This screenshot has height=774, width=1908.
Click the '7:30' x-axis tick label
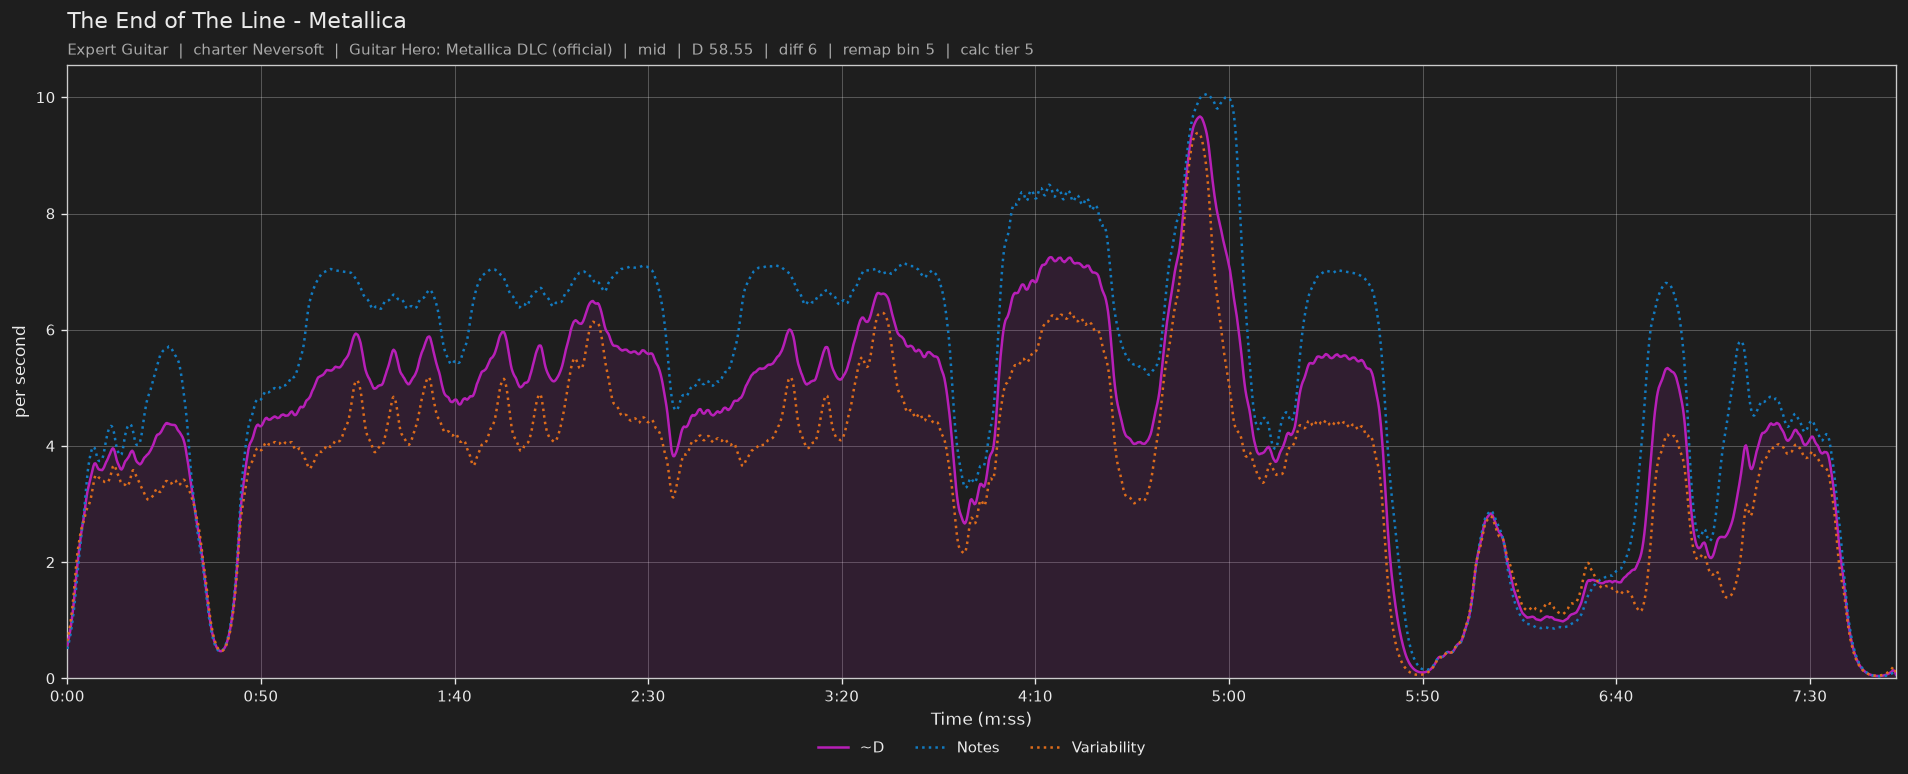coord(1810,696)
